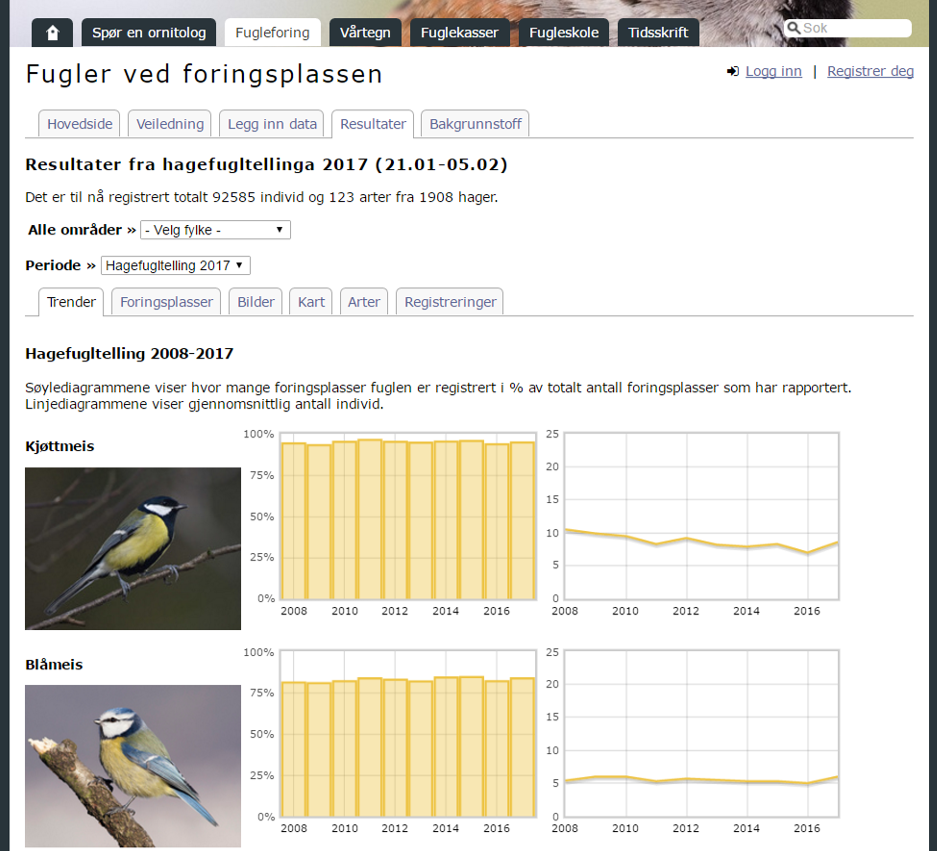Screen dimensions: 937x851
Task: Switch to the Foringsplasser sub-tab
Action: click(x=166, y=302)
